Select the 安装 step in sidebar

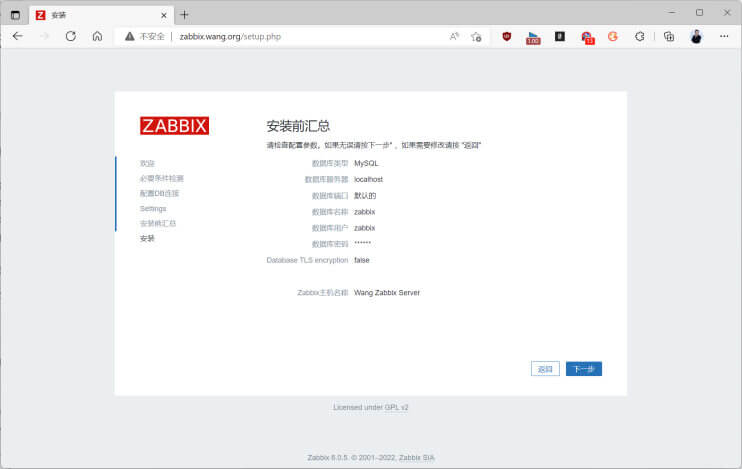click(x=147, y=238)
